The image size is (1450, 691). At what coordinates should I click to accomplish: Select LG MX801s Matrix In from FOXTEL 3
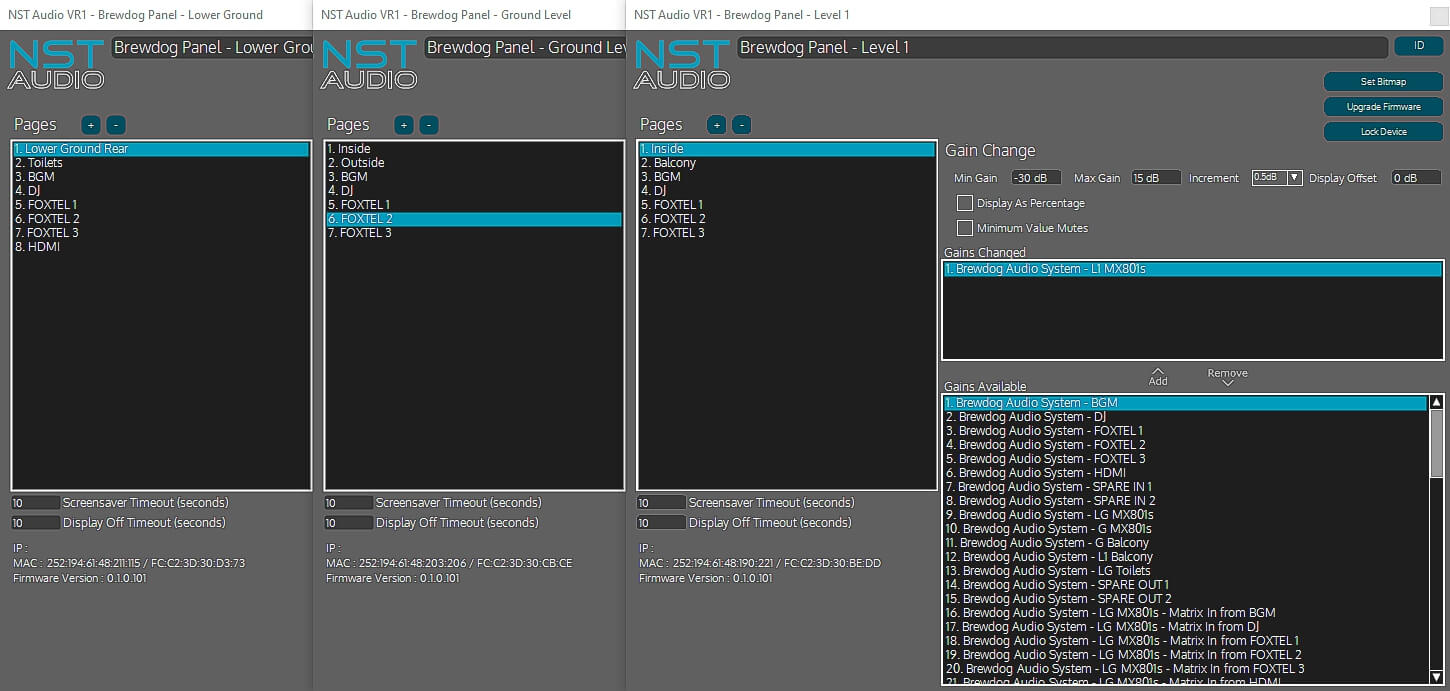point(1186,669)
